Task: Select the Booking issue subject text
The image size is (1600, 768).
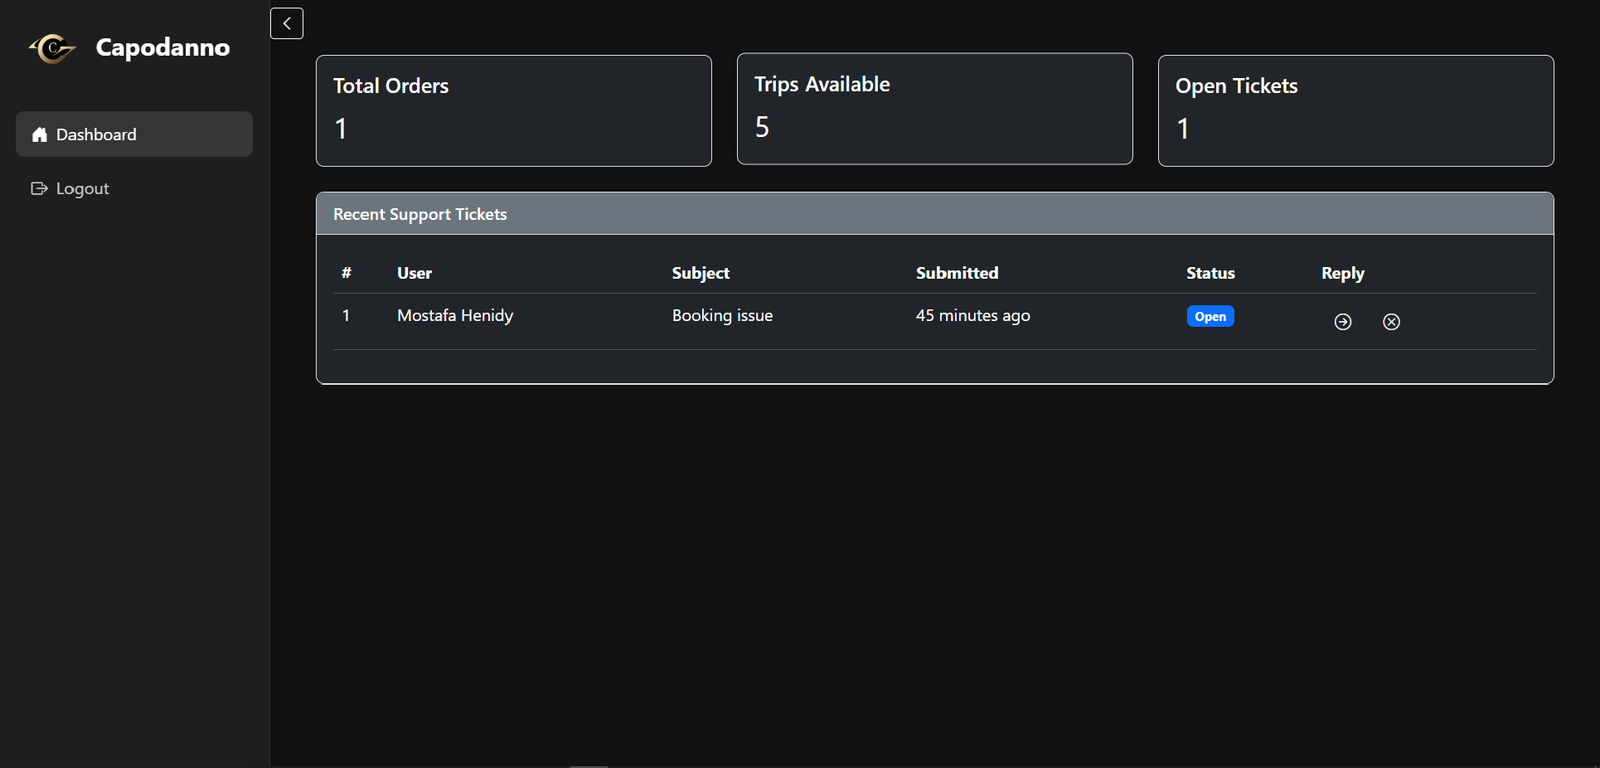Action: tap(722, 315)
